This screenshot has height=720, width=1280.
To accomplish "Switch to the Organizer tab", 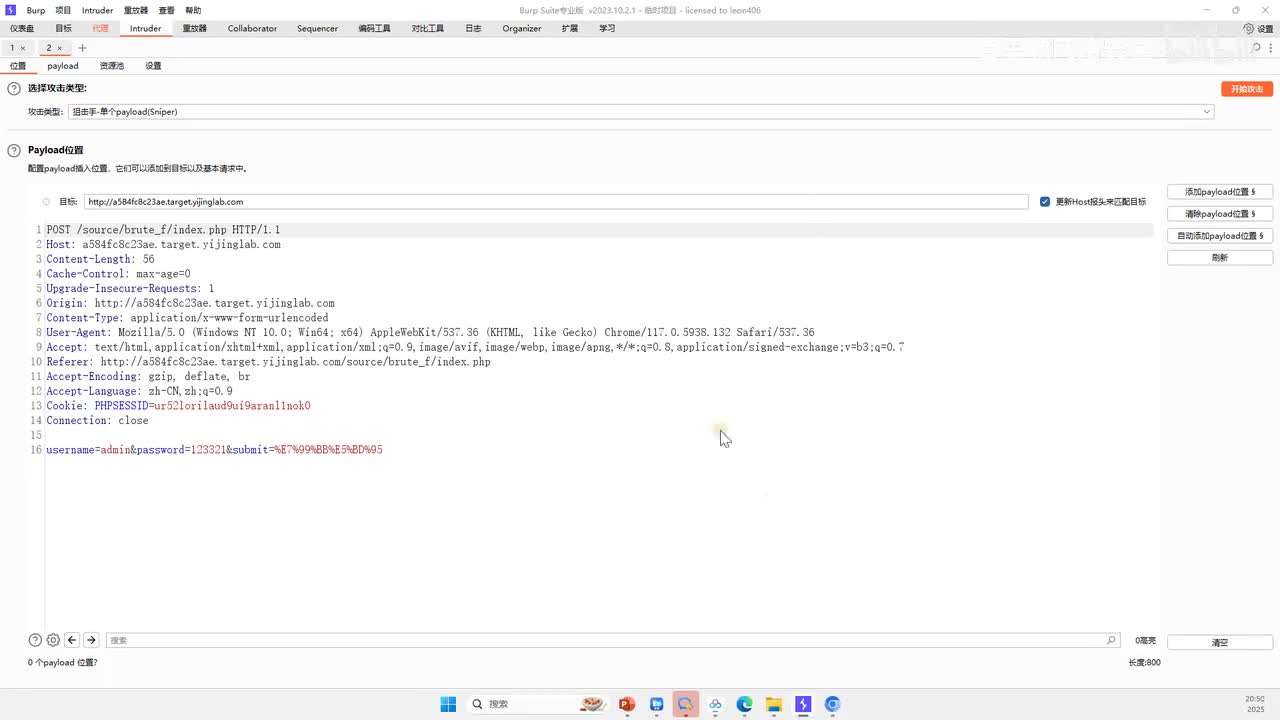I will [522, 29].
